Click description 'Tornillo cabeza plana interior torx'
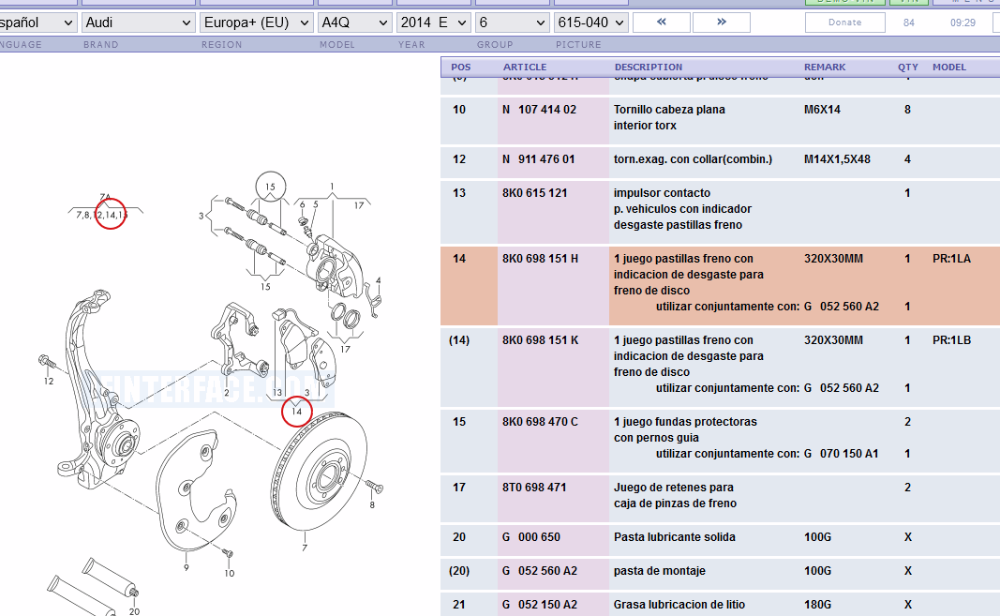 coord(670,118)
